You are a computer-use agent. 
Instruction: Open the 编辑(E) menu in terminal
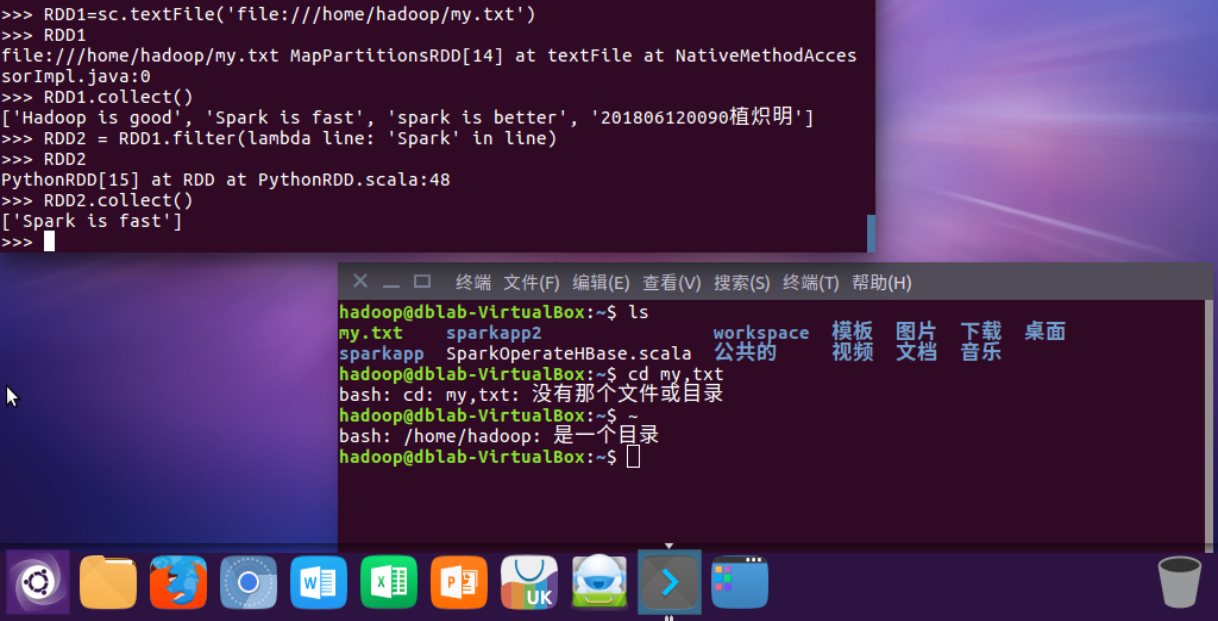601,283
